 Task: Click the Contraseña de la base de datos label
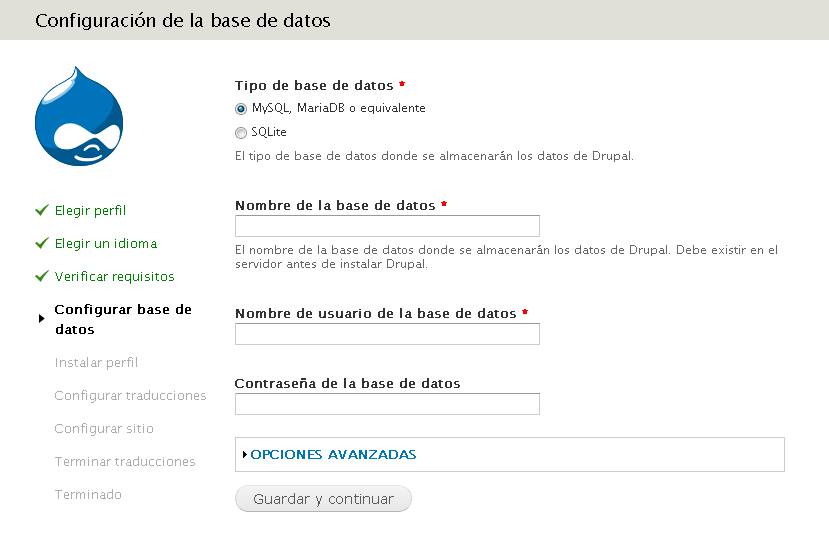point(347,383)
